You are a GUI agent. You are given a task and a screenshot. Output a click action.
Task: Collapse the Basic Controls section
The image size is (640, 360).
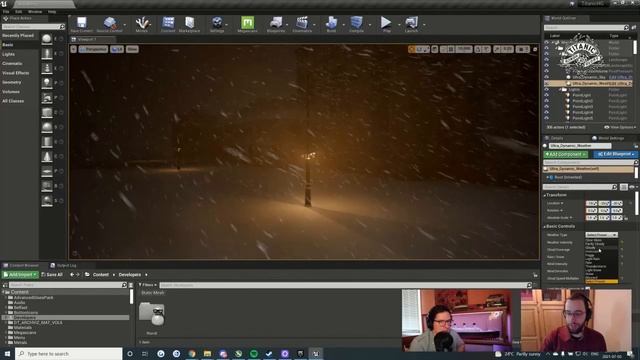pyautogui.click(x=545, y=227)
